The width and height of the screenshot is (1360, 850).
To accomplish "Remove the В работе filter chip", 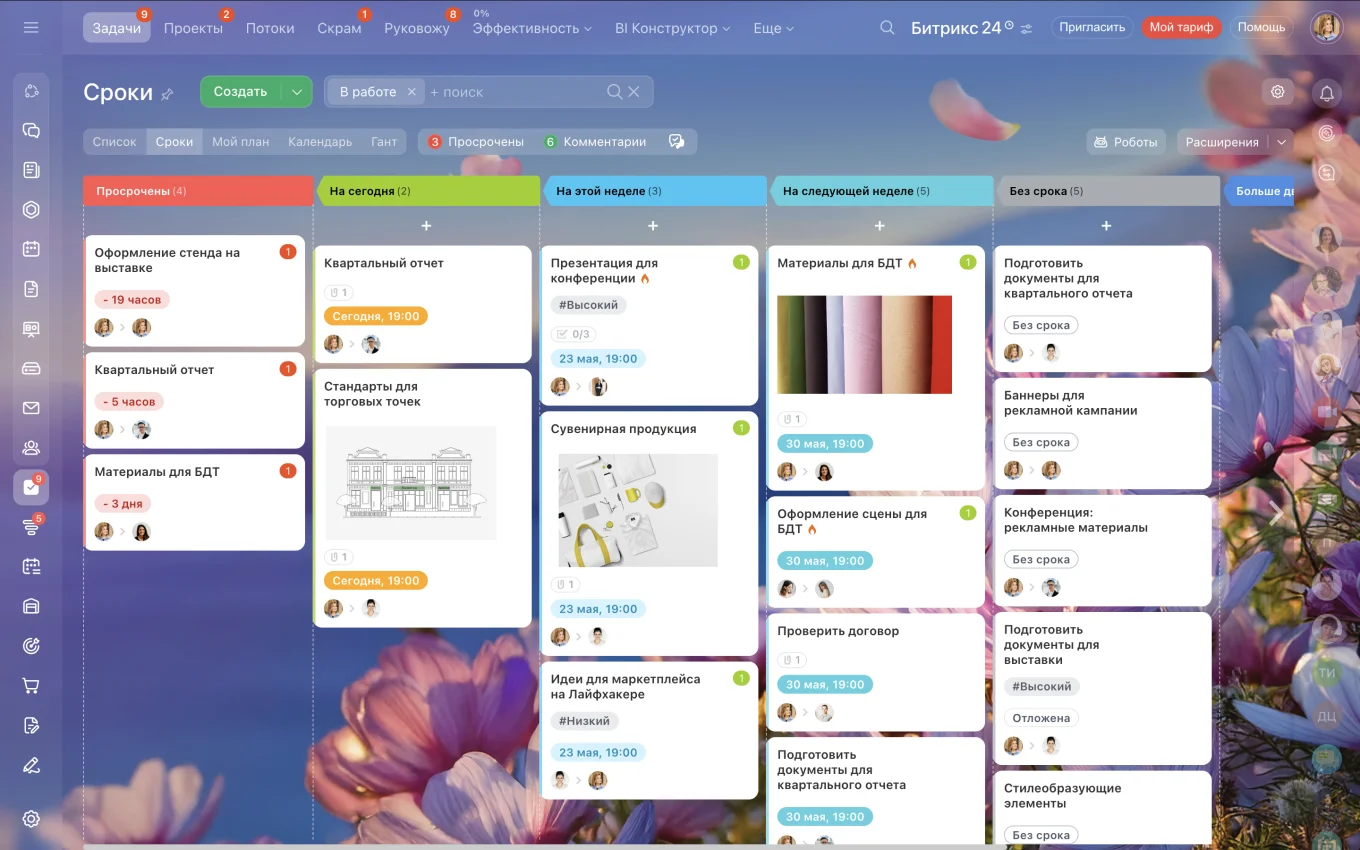I will (x=411, y=92).
